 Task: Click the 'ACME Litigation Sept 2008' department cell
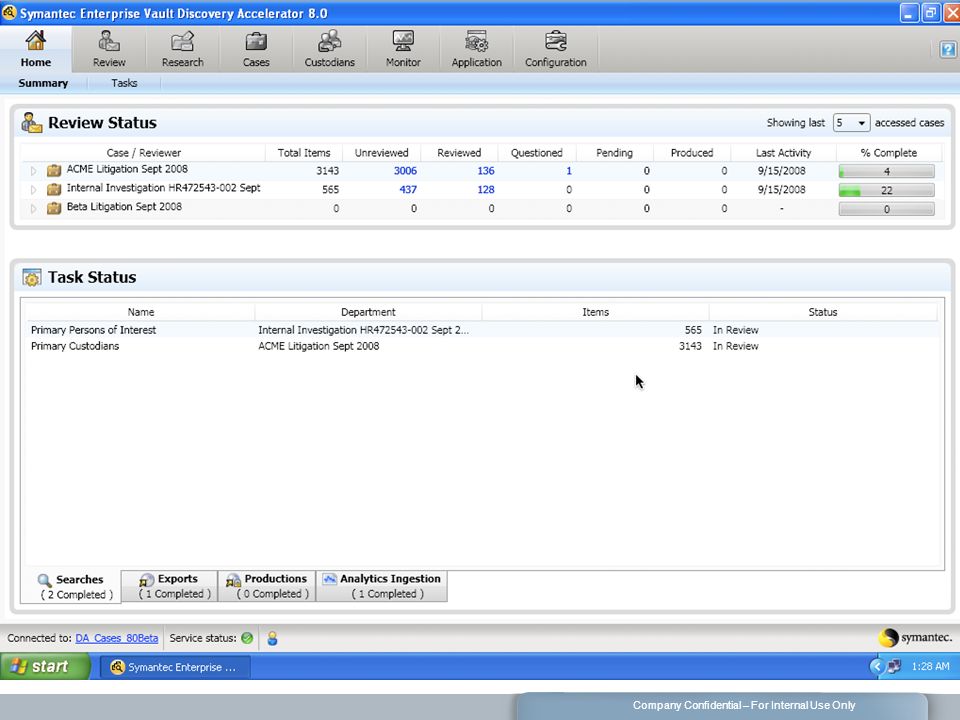coord(318,346)
